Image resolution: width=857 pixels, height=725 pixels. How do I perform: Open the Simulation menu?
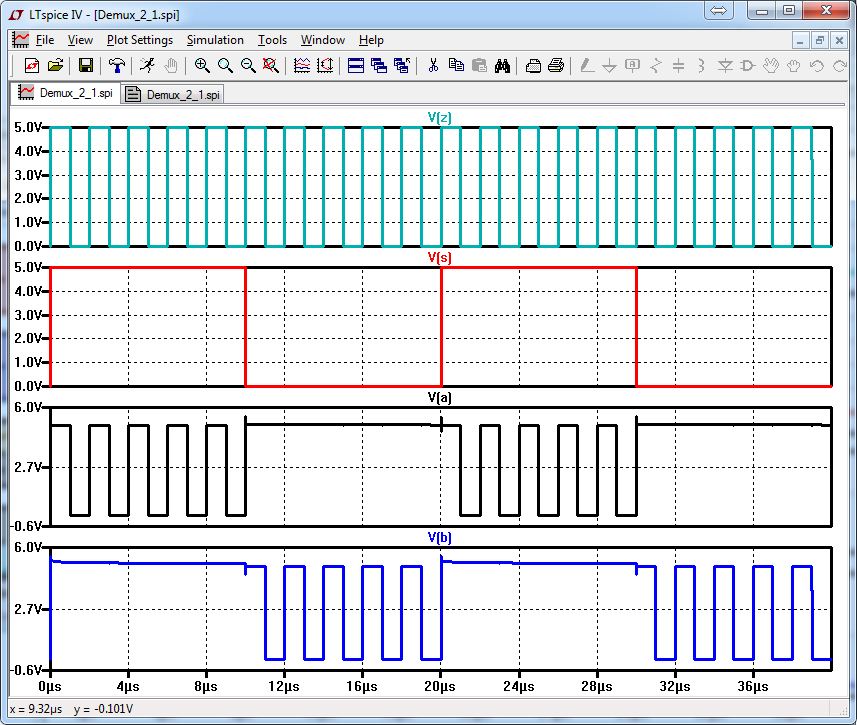coord(215,40)
